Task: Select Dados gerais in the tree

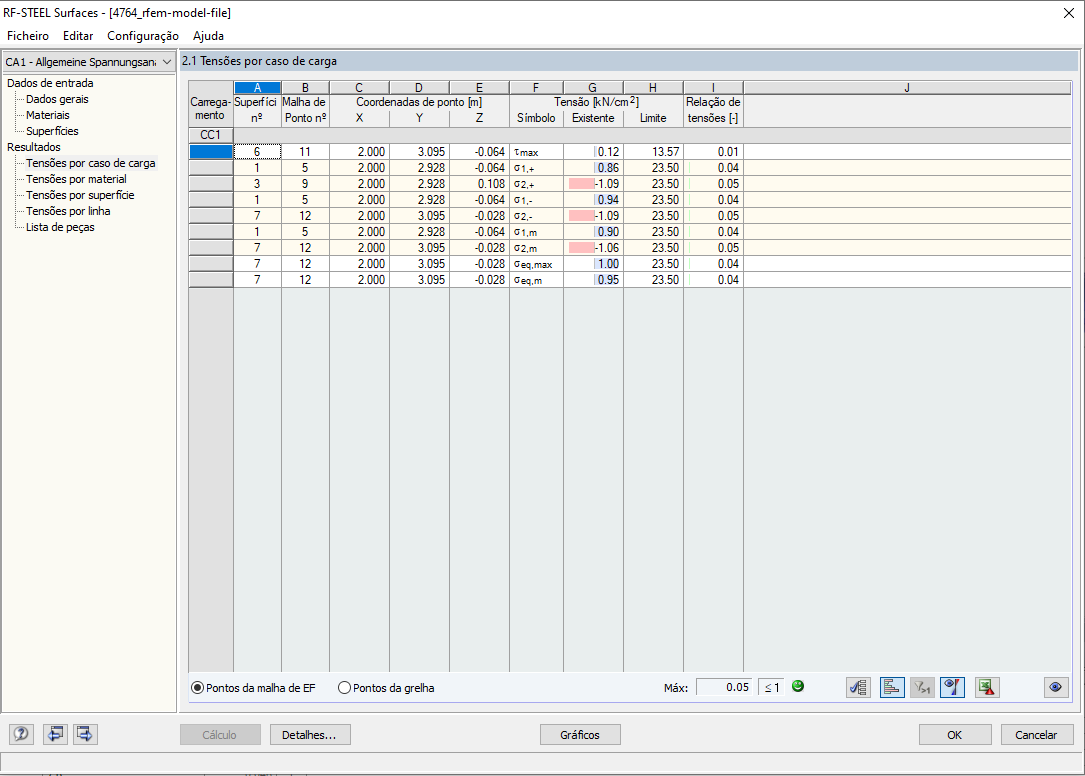Action: [x=57, y=99]
